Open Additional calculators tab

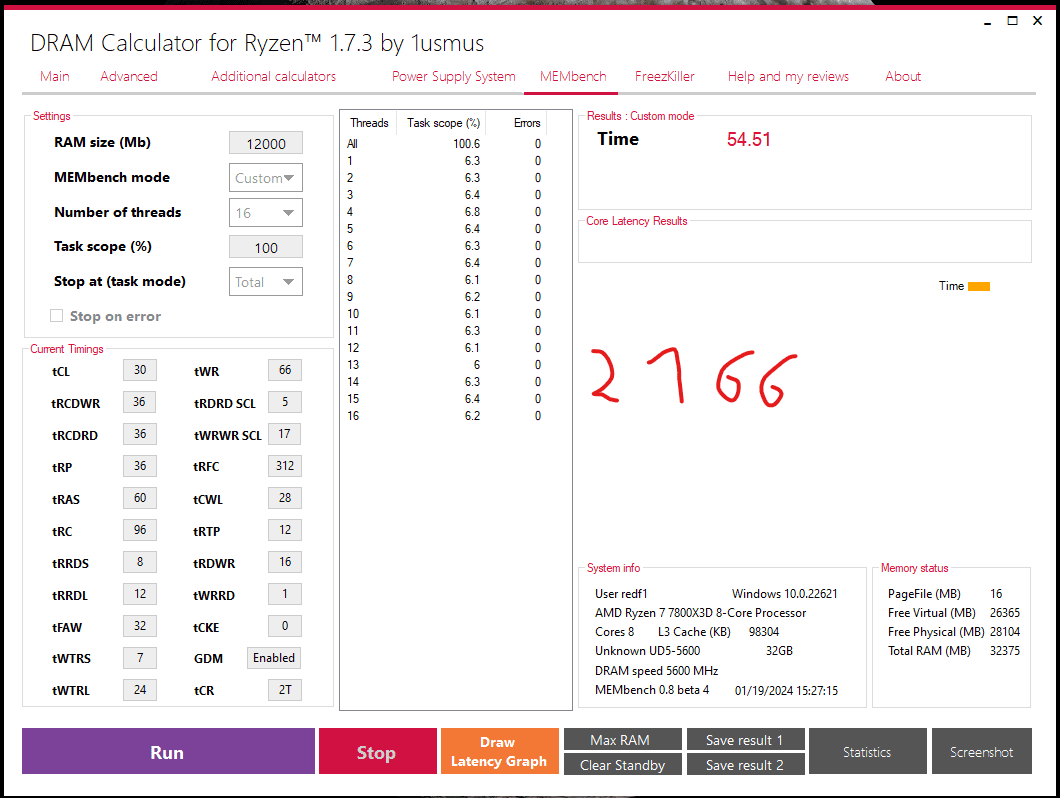coord(273,76)
